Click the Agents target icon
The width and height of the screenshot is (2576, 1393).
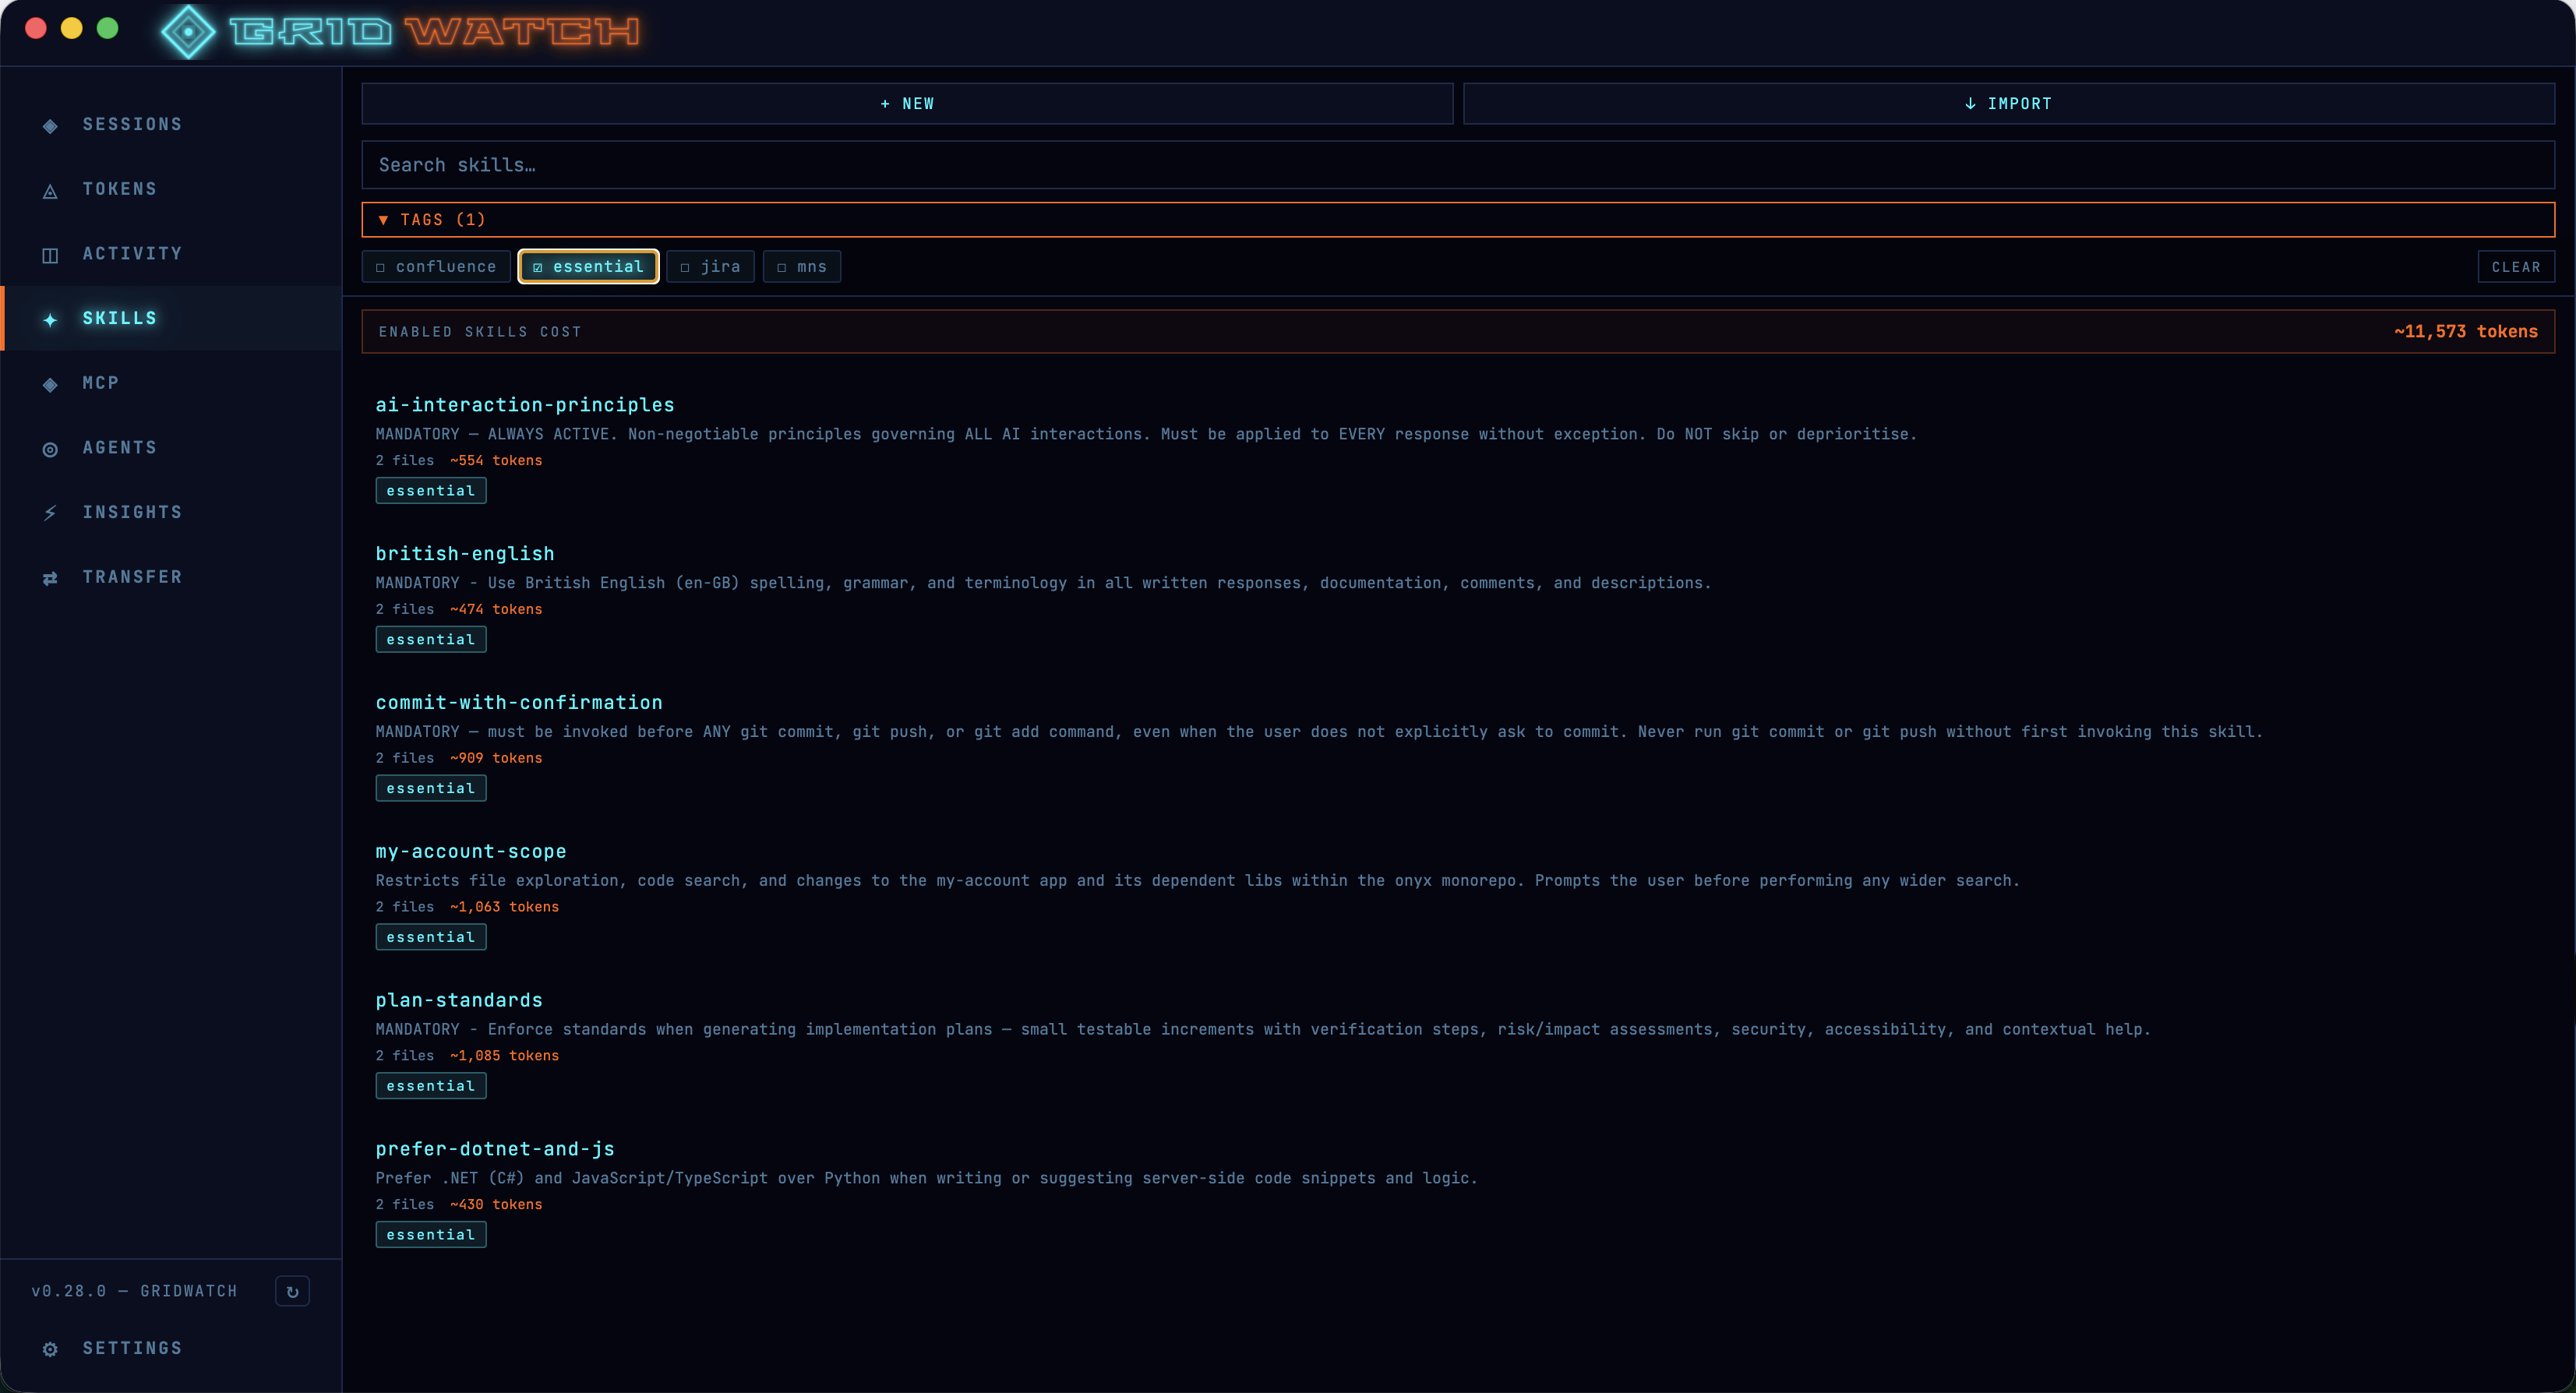(x=50, y=449)
